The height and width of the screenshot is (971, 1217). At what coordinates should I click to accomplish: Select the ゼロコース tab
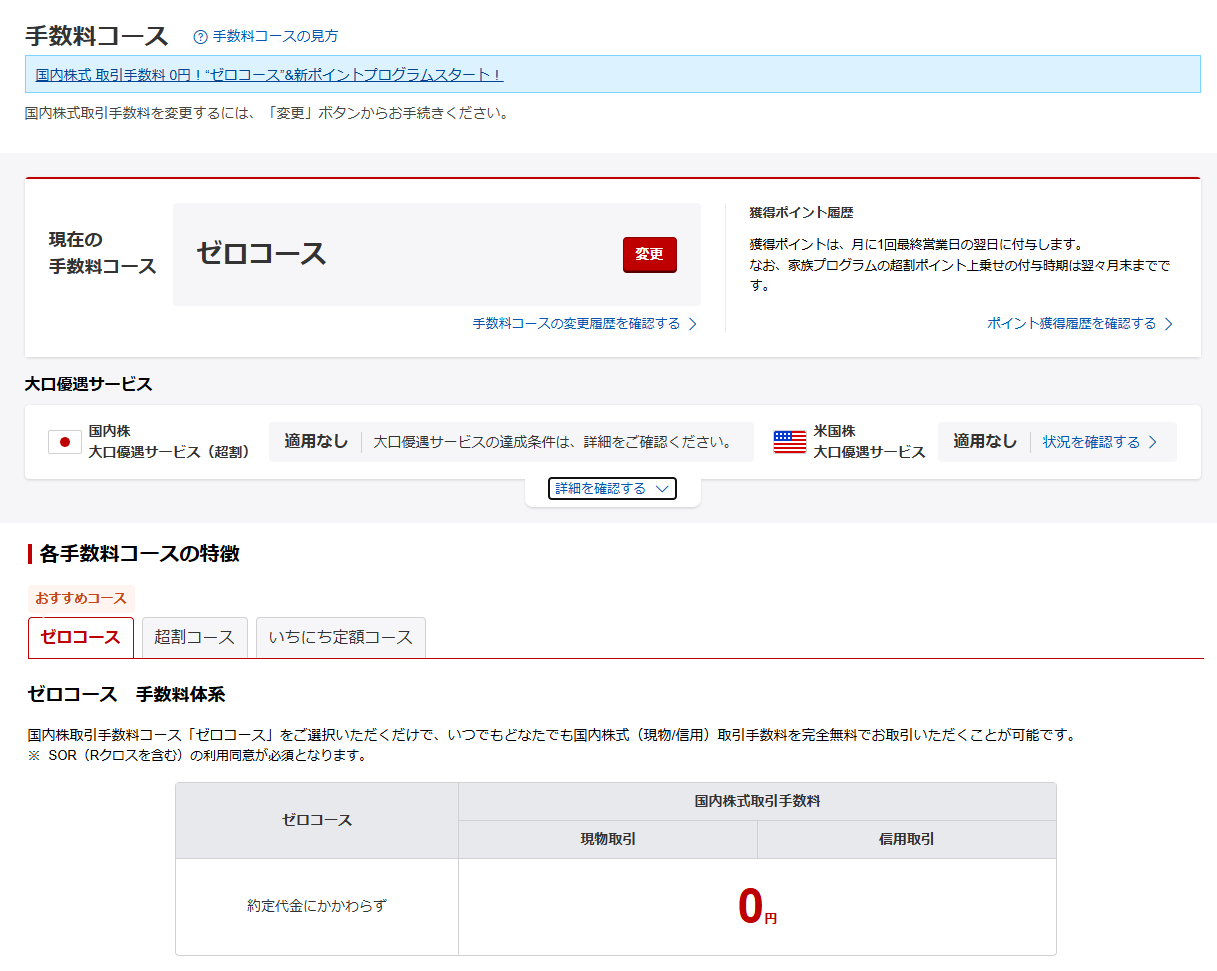click(80, 638)
